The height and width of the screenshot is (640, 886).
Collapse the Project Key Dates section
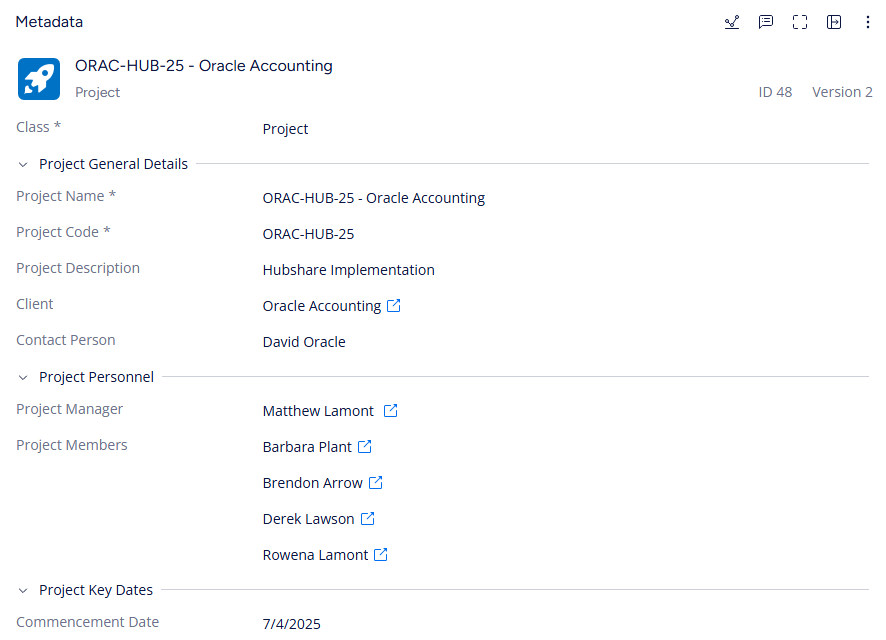[23, 590]
